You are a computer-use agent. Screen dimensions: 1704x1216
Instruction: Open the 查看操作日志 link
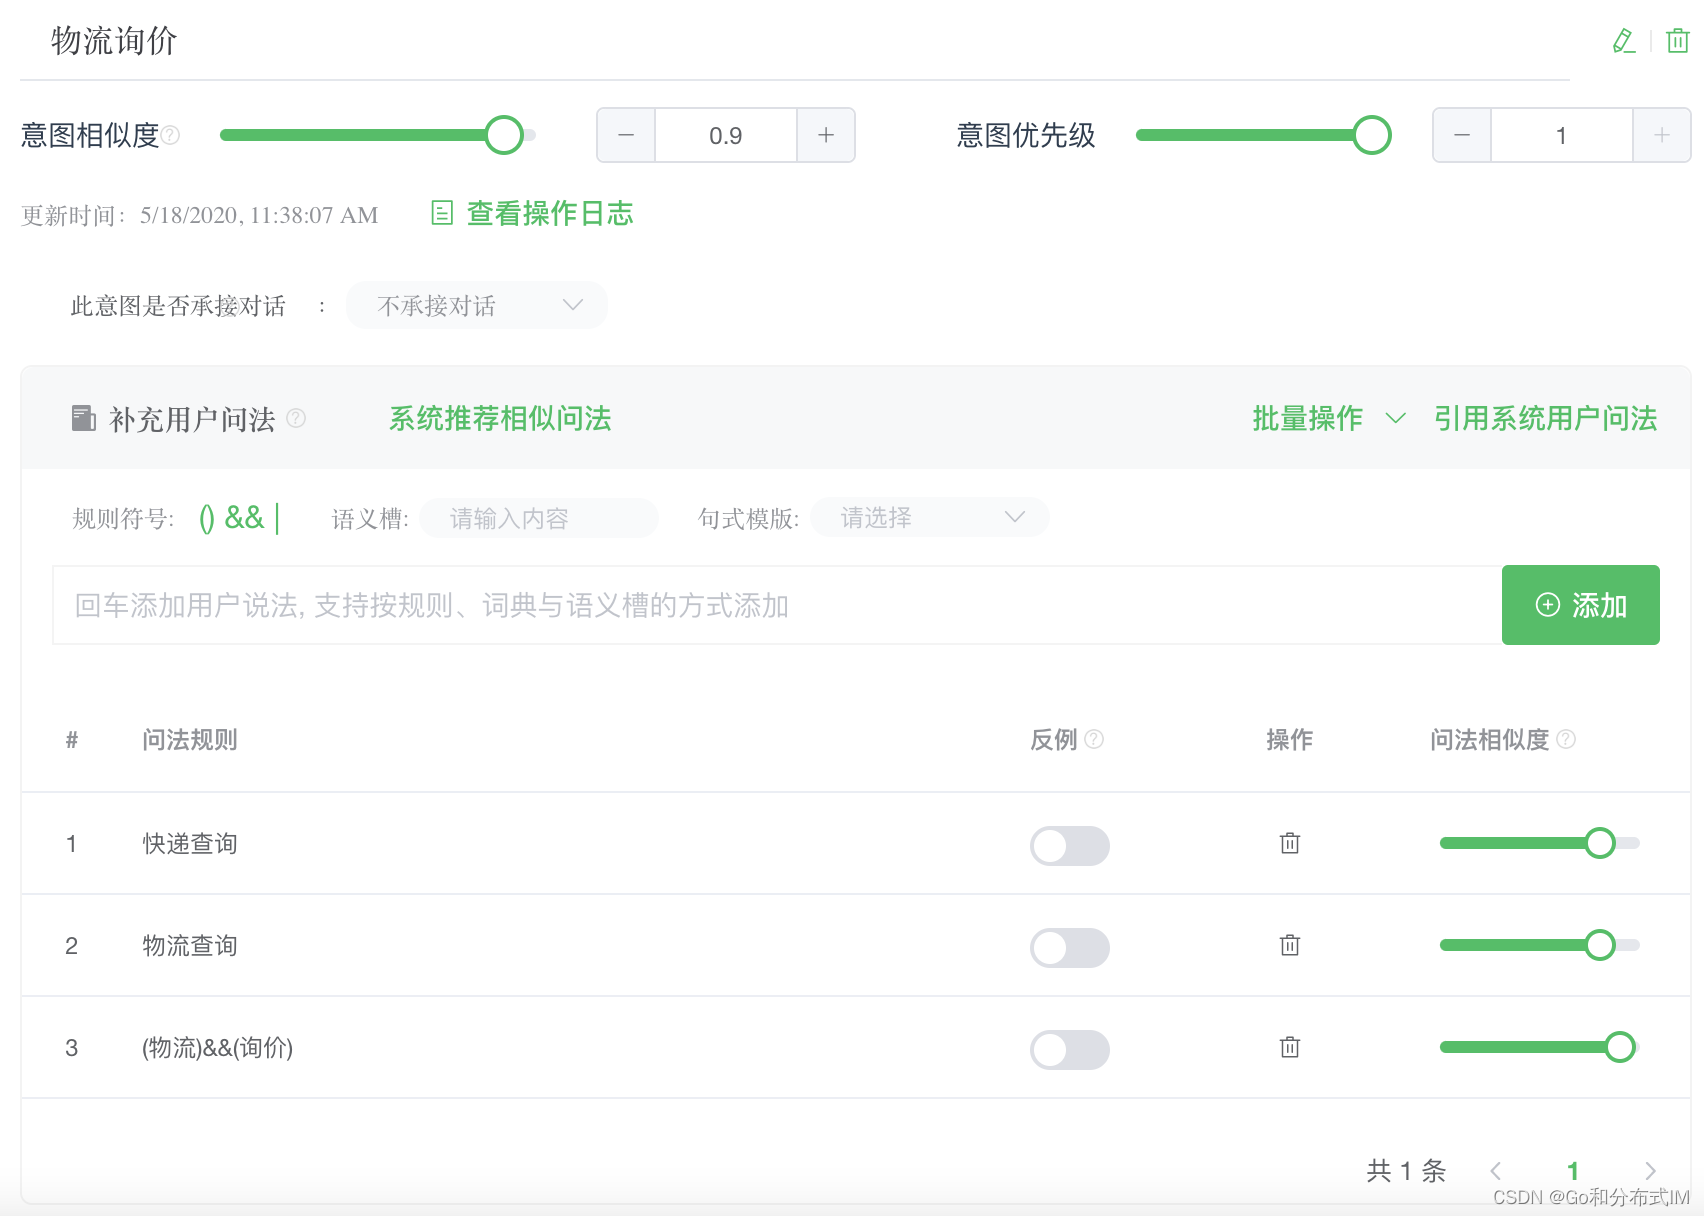click(x=550, y=213)
